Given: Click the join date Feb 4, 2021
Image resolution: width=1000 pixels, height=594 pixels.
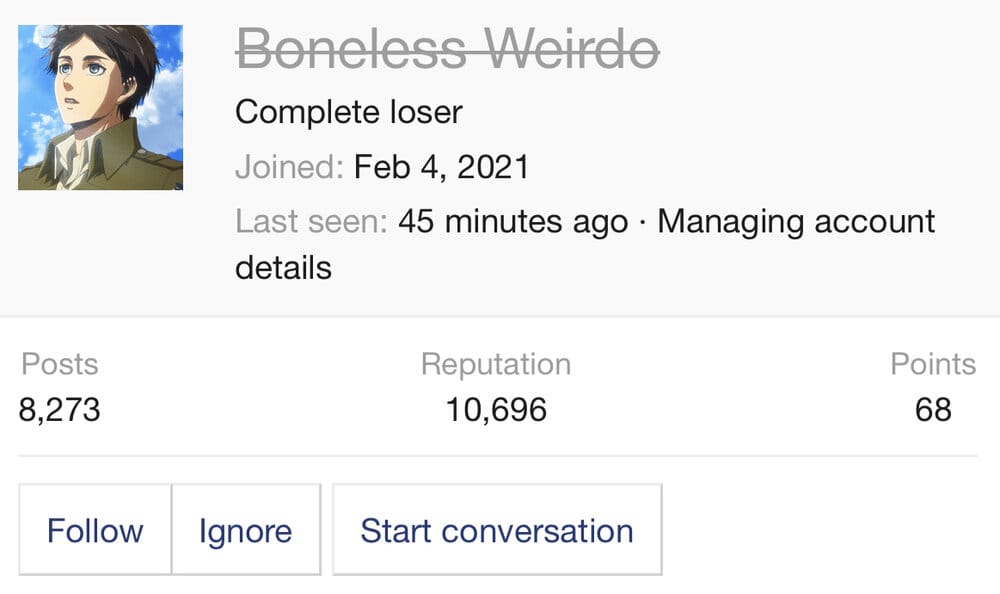Looking at the screenshot, I should coord(441,166).
